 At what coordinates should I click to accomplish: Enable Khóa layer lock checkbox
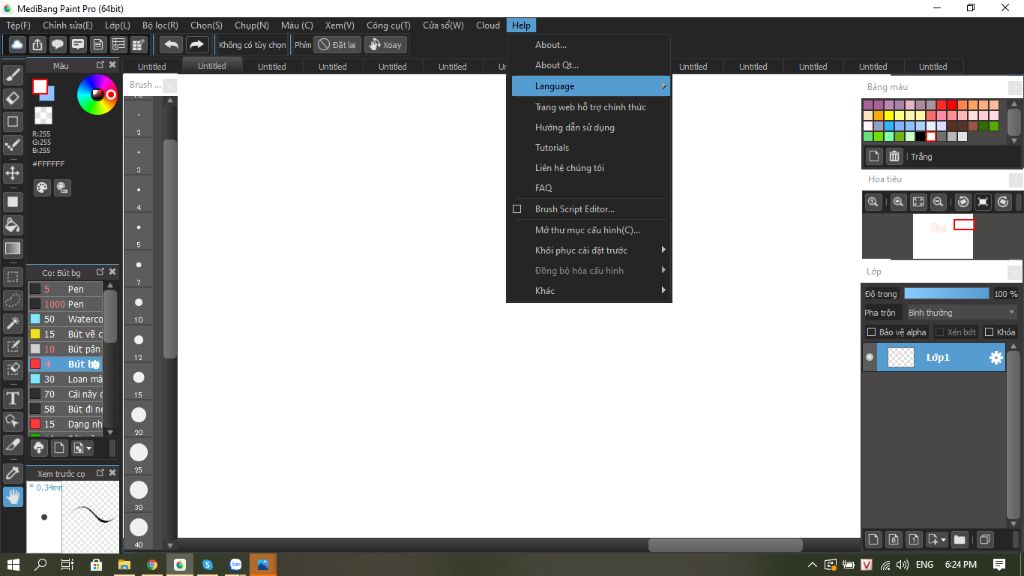[x=989, y=332]
